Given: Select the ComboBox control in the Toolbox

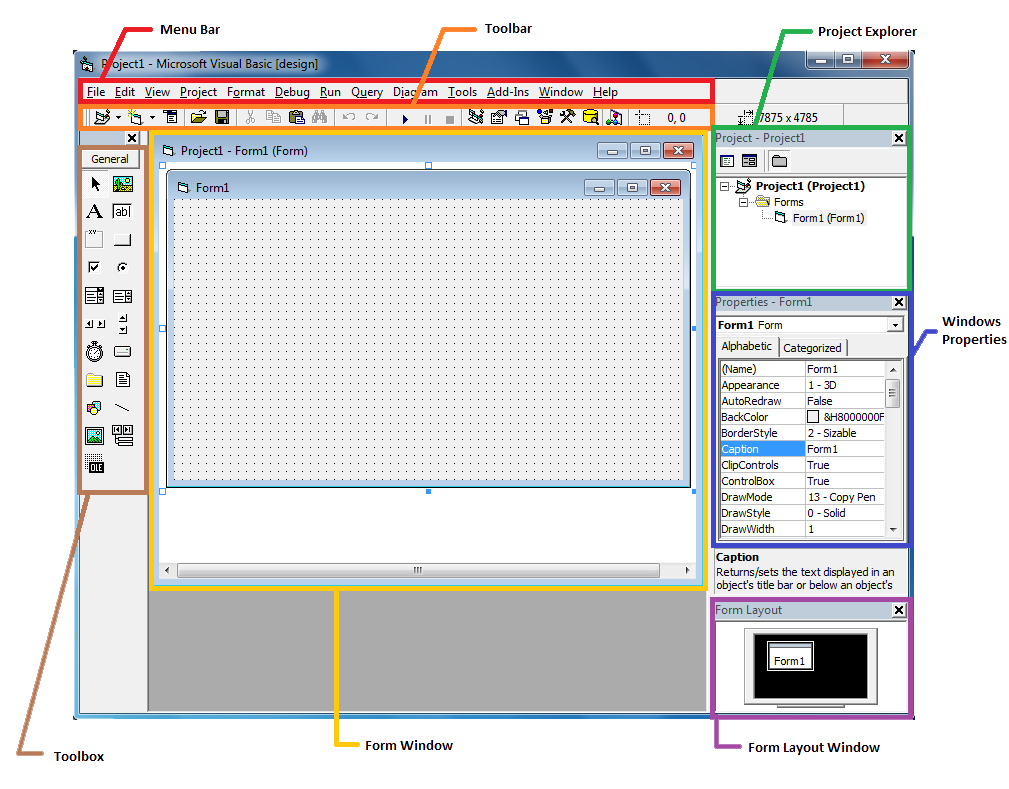Looking at the screenshot, I should click(x=95, y=295).
